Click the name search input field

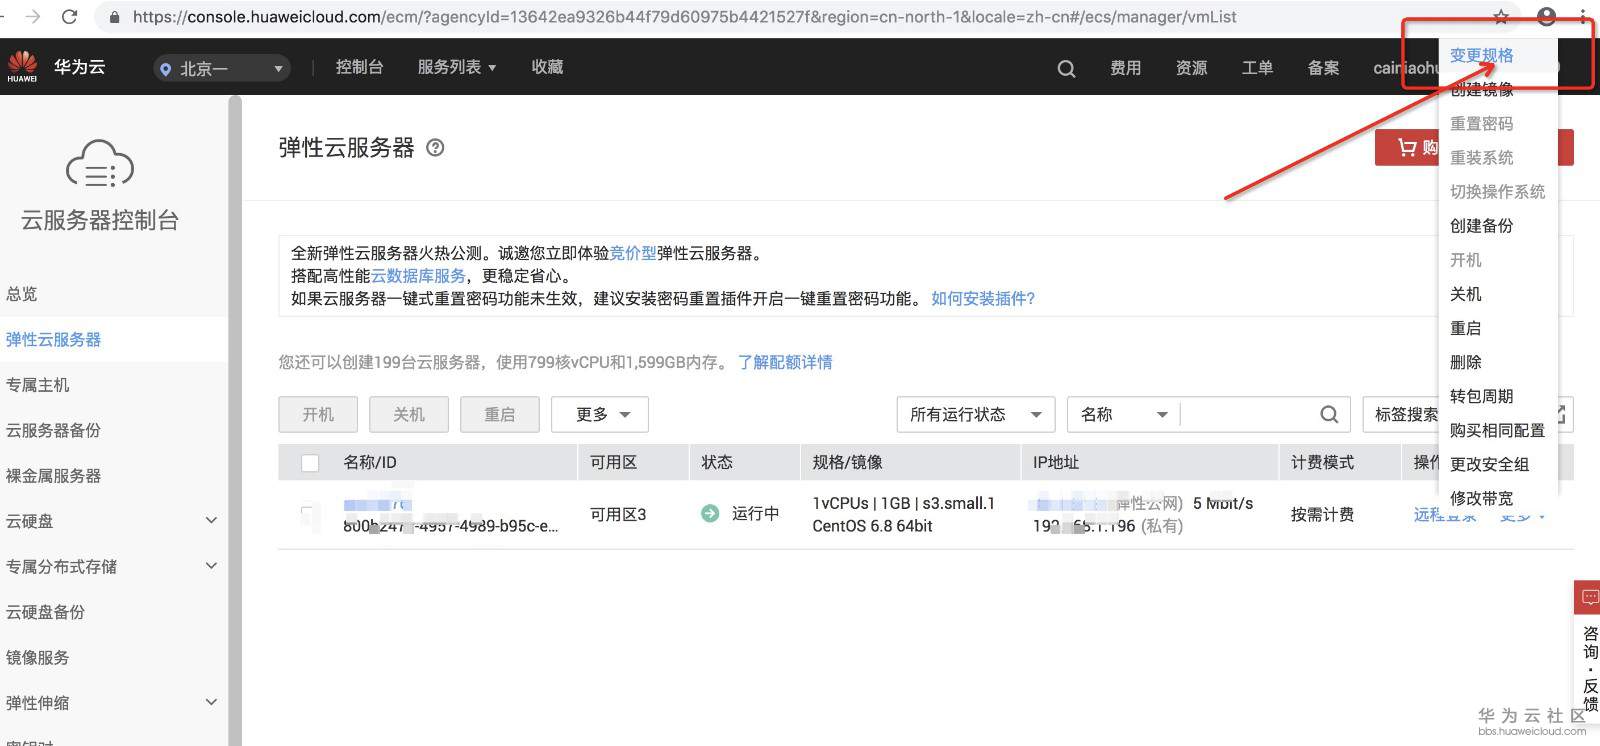(x=1247, y=414)
